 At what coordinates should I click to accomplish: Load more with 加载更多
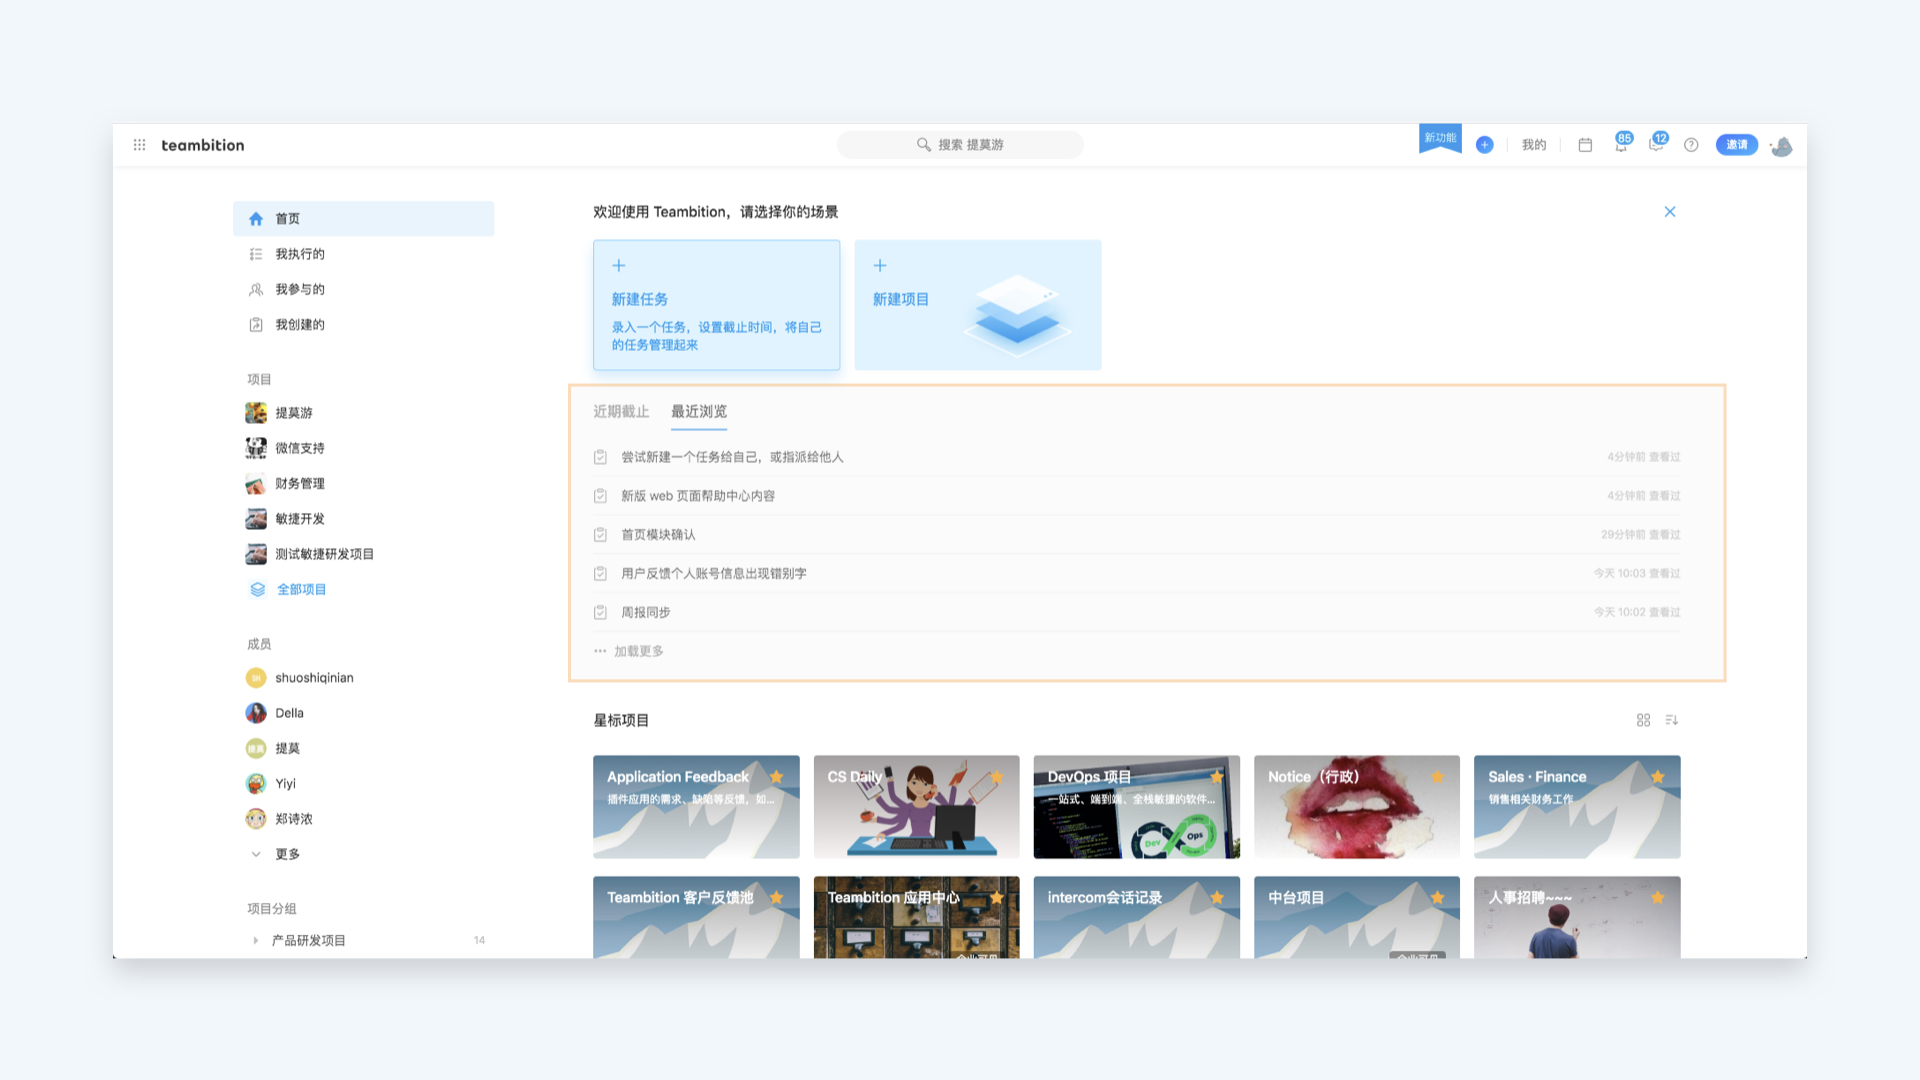pos(629,651)
